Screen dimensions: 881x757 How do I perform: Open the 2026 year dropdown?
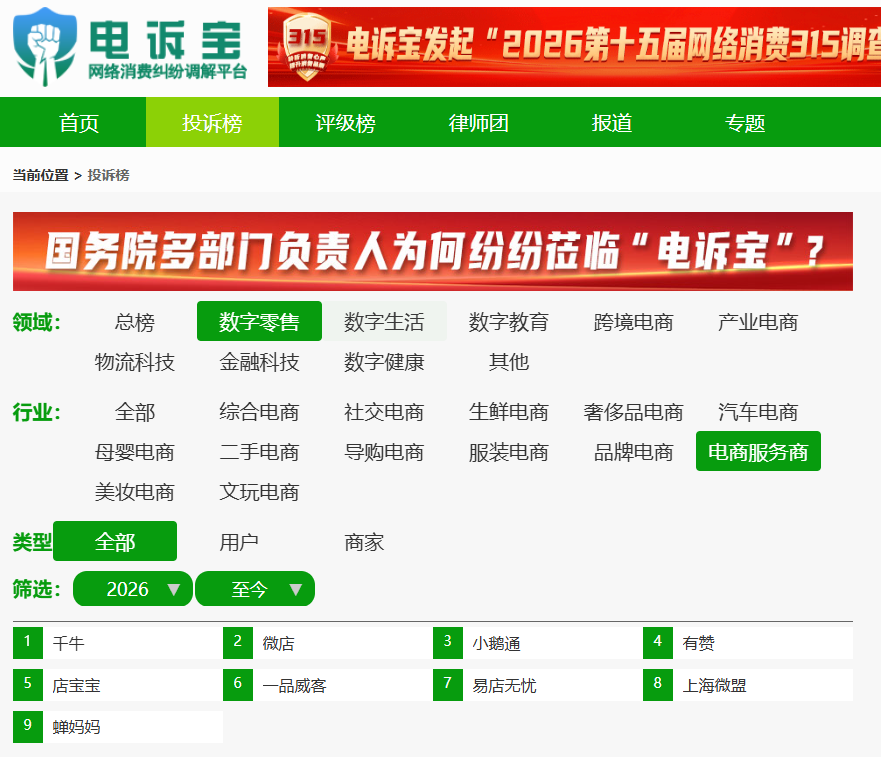(x=133, y=588)
